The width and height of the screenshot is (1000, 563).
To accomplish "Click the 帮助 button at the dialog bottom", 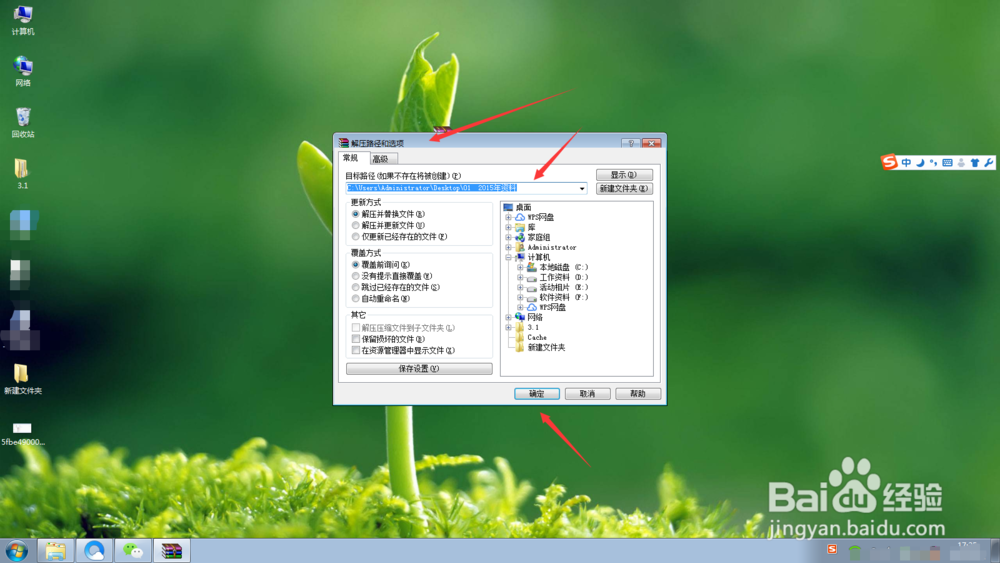I will tap(638, 394).
